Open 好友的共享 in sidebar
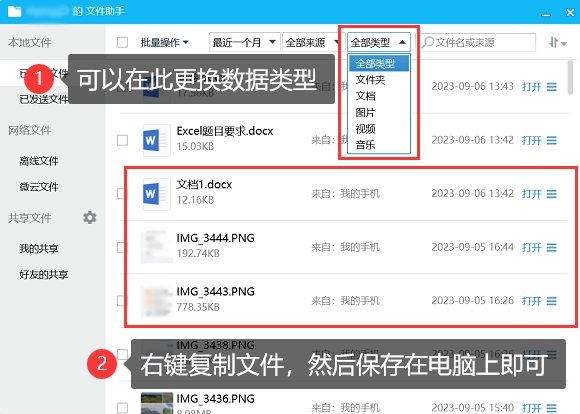The image size is (580, 414). tap(44, 275)
